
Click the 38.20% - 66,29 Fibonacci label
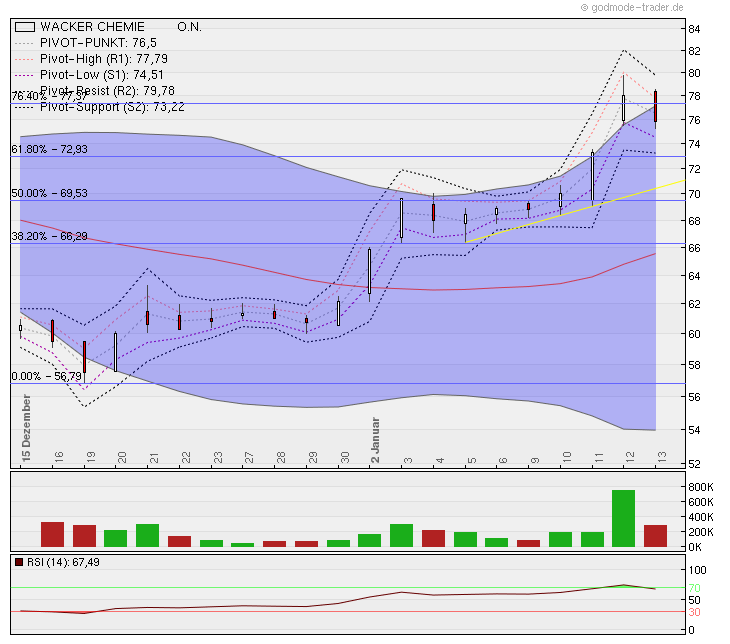click(x=49, y=236)
